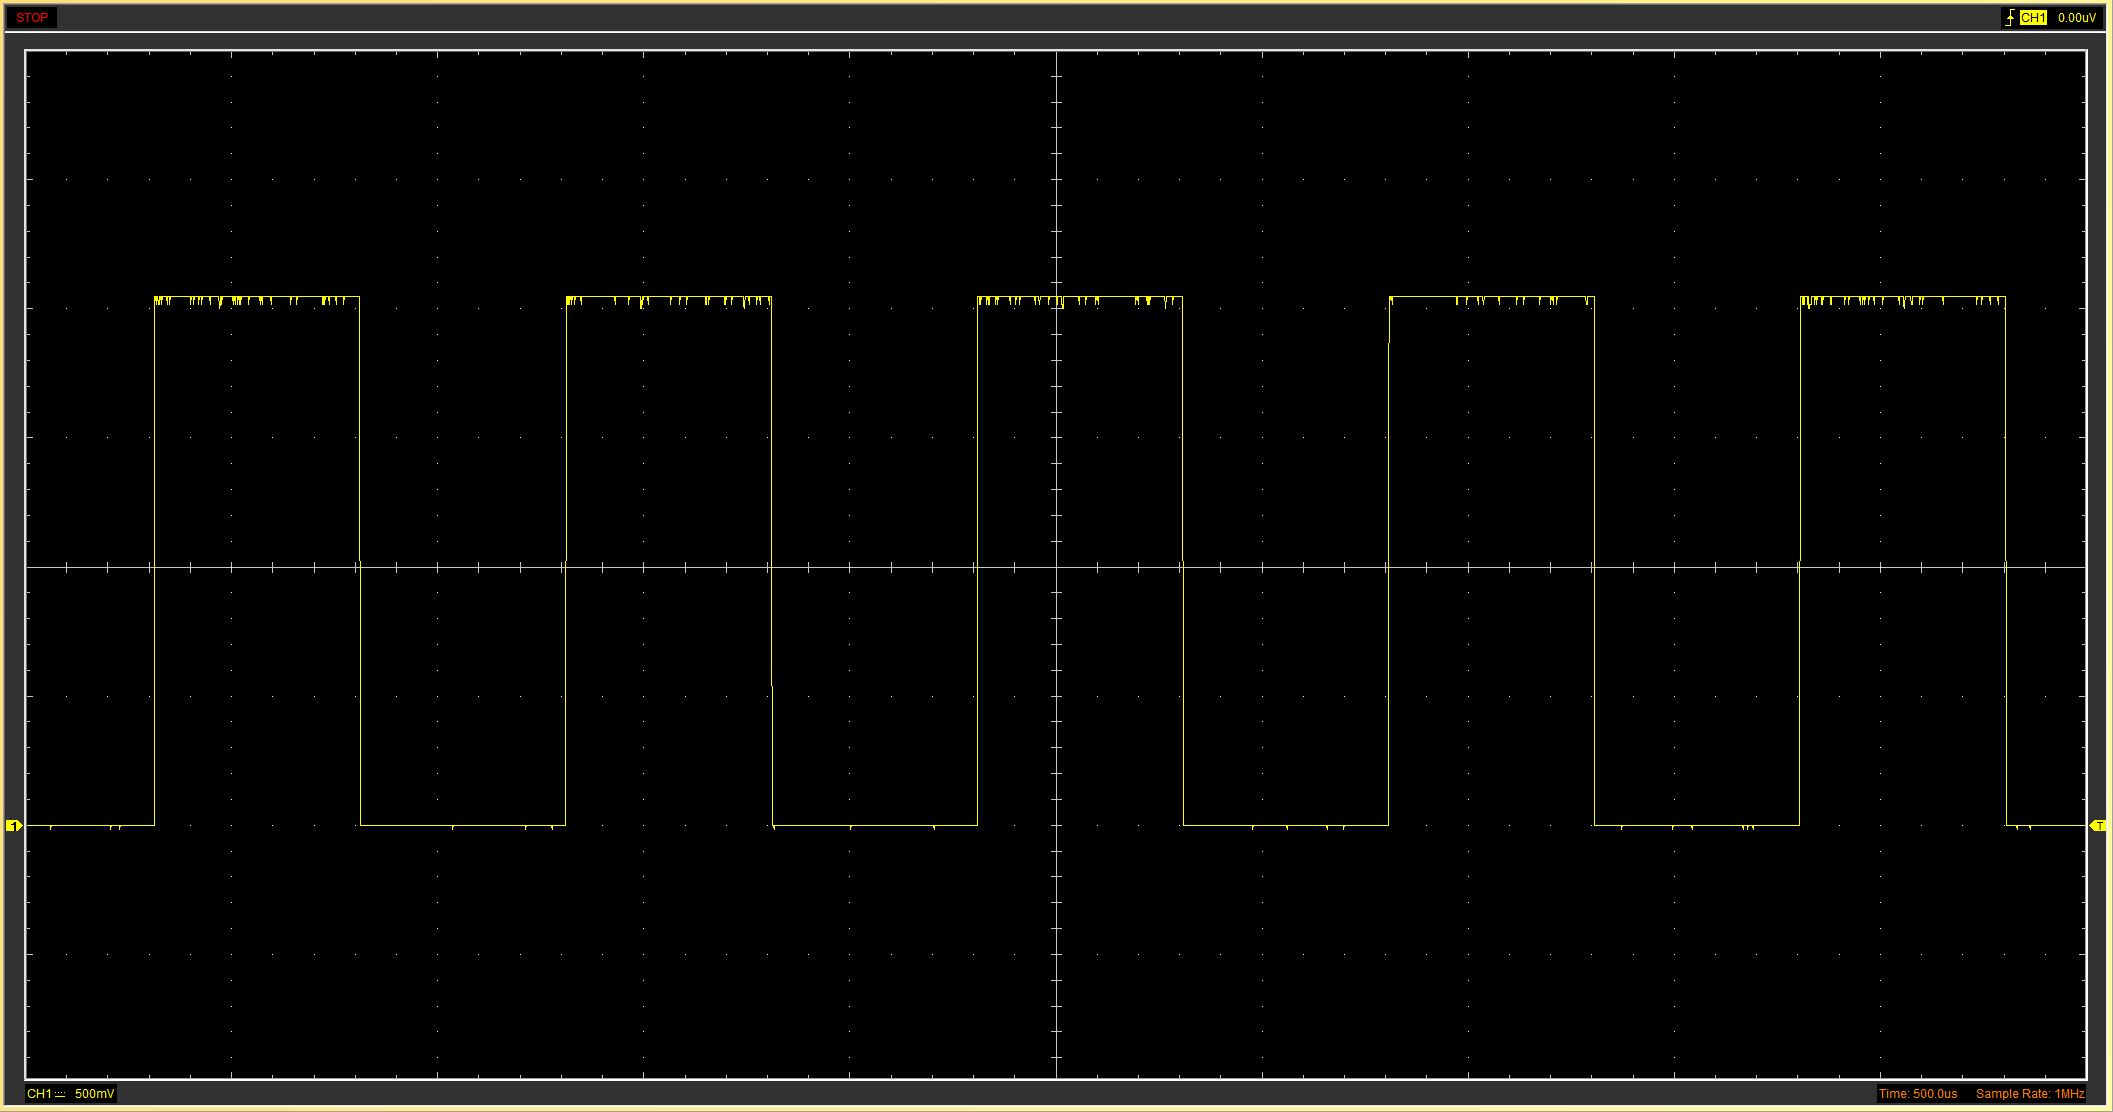Click the red STOP acquisition indicator

[x=32, y=17]
